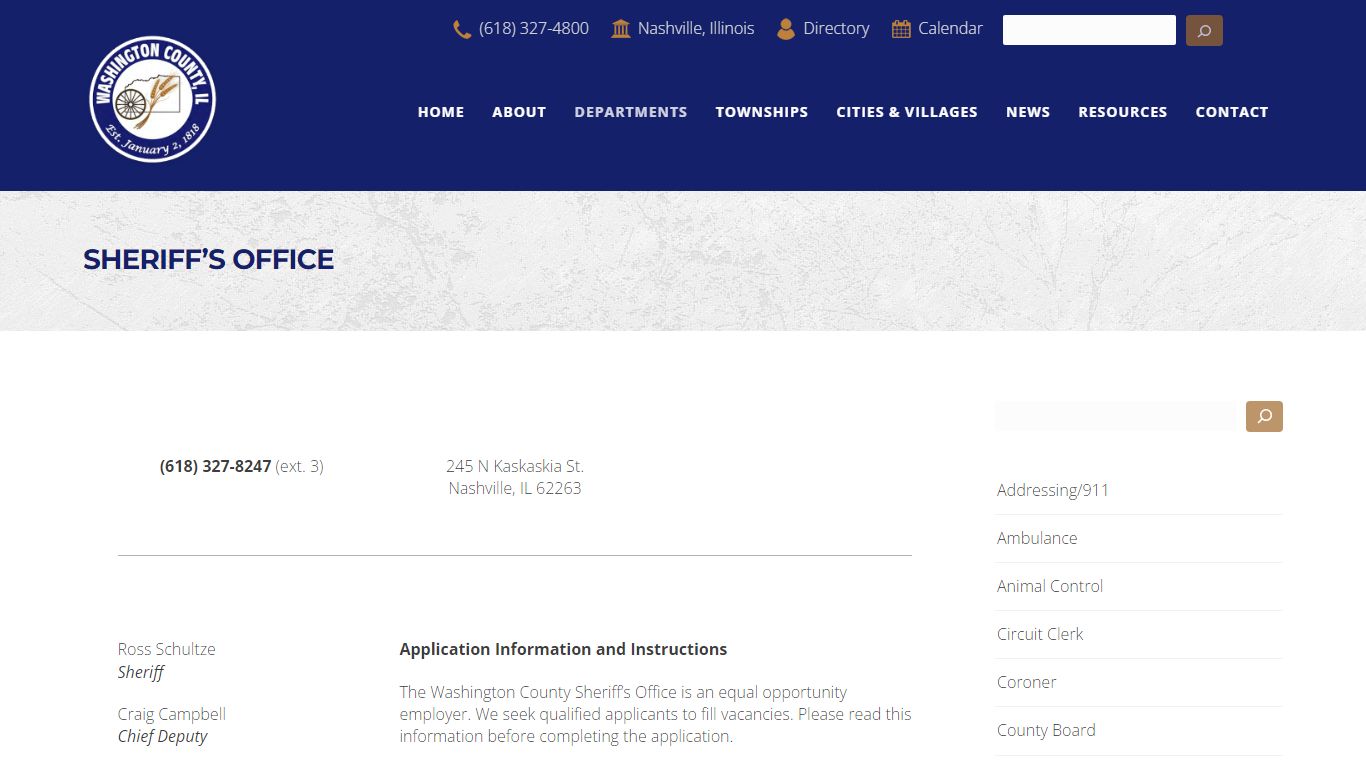The width and height of the screenshot is (1366, 768).
Task: Click the name Ross Schultze
Action: pyautogui.click(x=167, y=649)
